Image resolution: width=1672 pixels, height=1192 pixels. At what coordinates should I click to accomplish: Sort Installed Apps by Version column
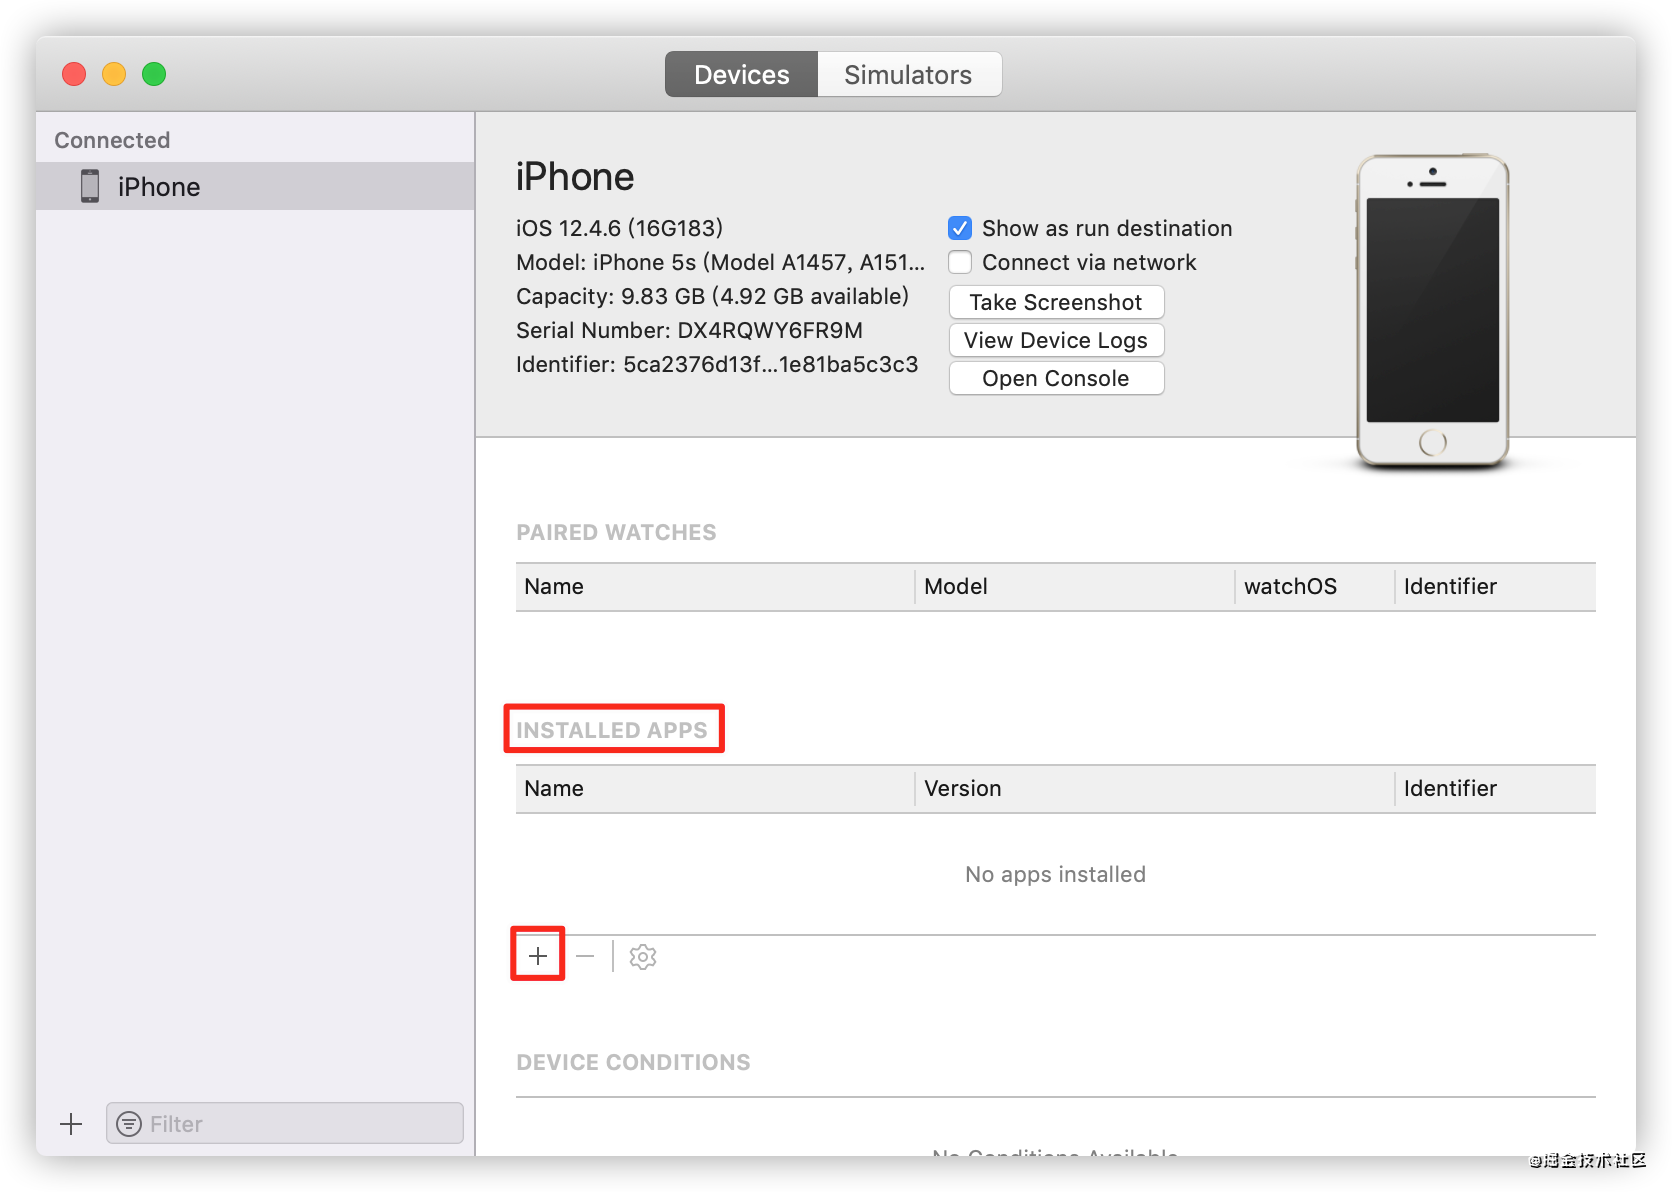point(1155,789)
